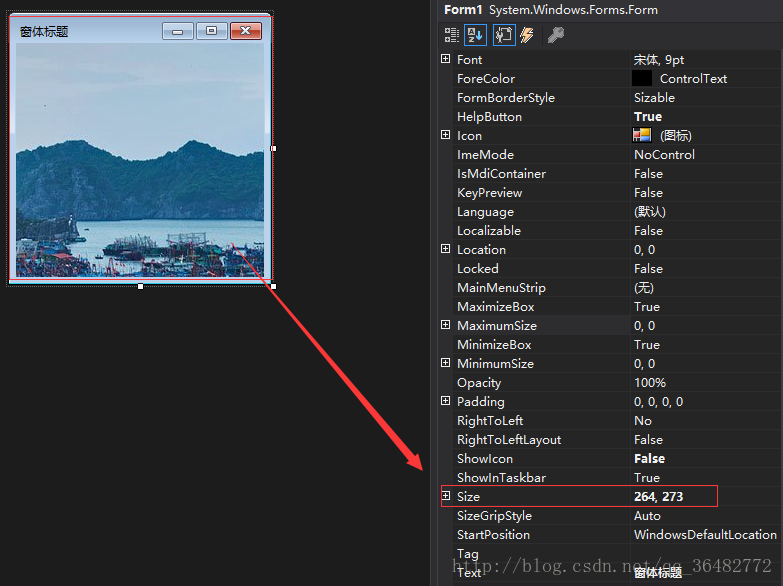This screenshot has height=586, width=783.
Task: Click the StartPosition WindowsDefaultLocation value
Action: (x=705, y=535)
